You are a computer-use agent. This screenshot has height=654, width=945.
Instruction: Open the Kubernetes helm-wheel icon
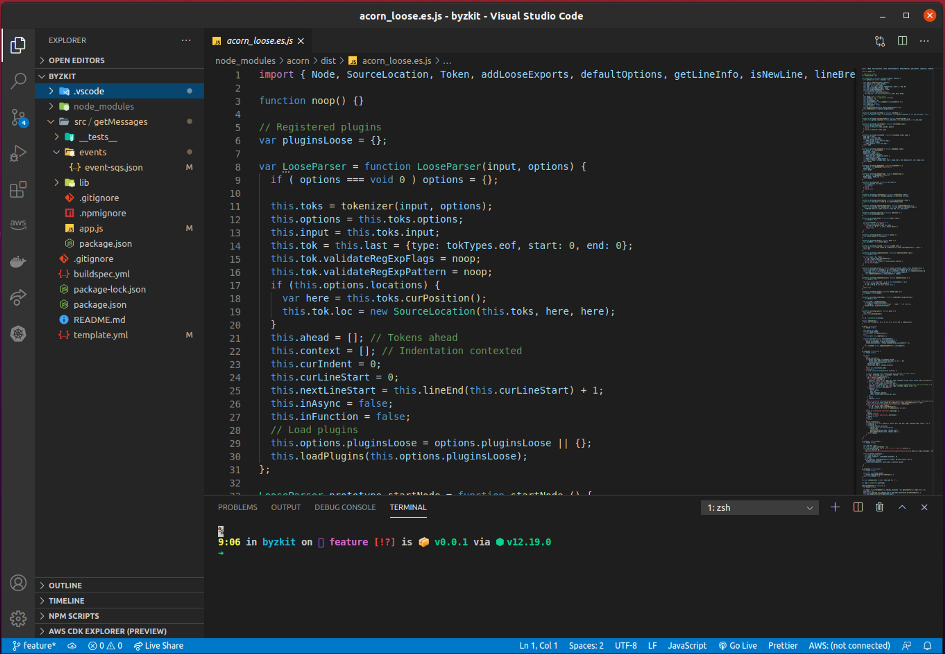[18, 333]
